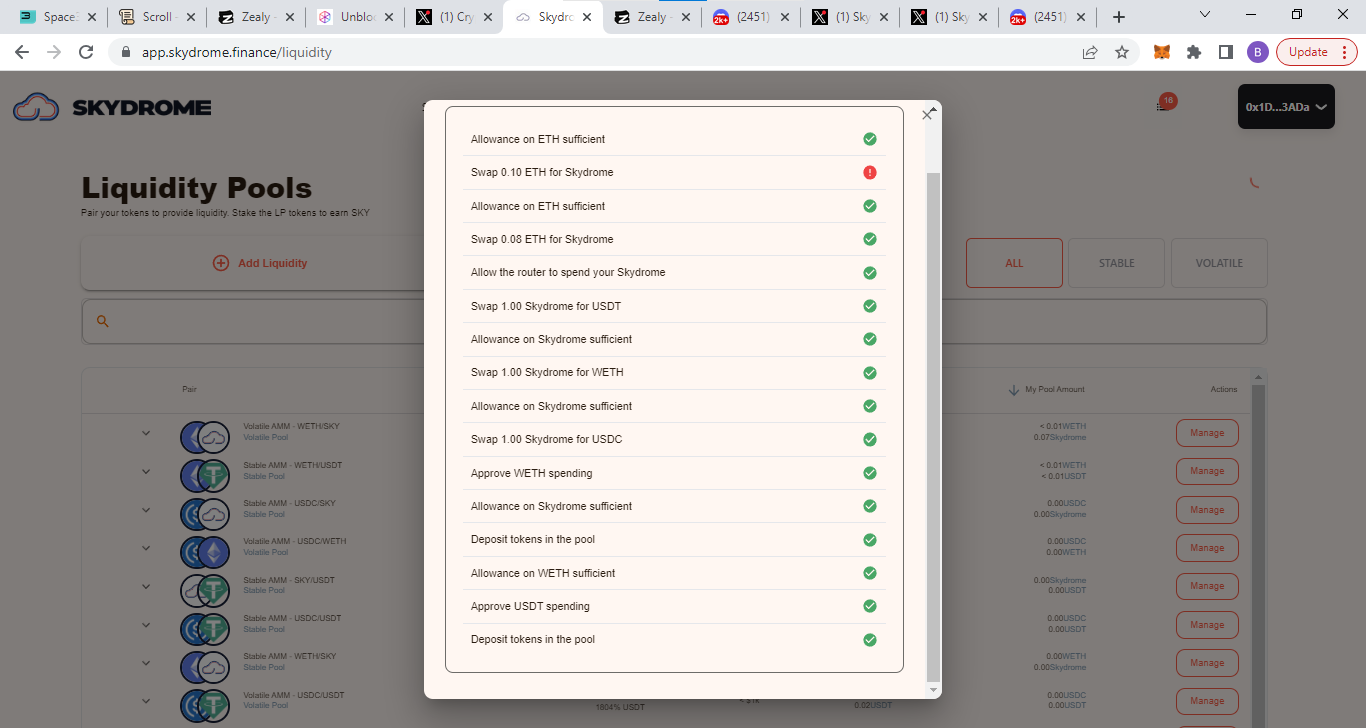Click the Skydrome logo
Viewport: 1366px width, 728px height.
tap(112, 108)
